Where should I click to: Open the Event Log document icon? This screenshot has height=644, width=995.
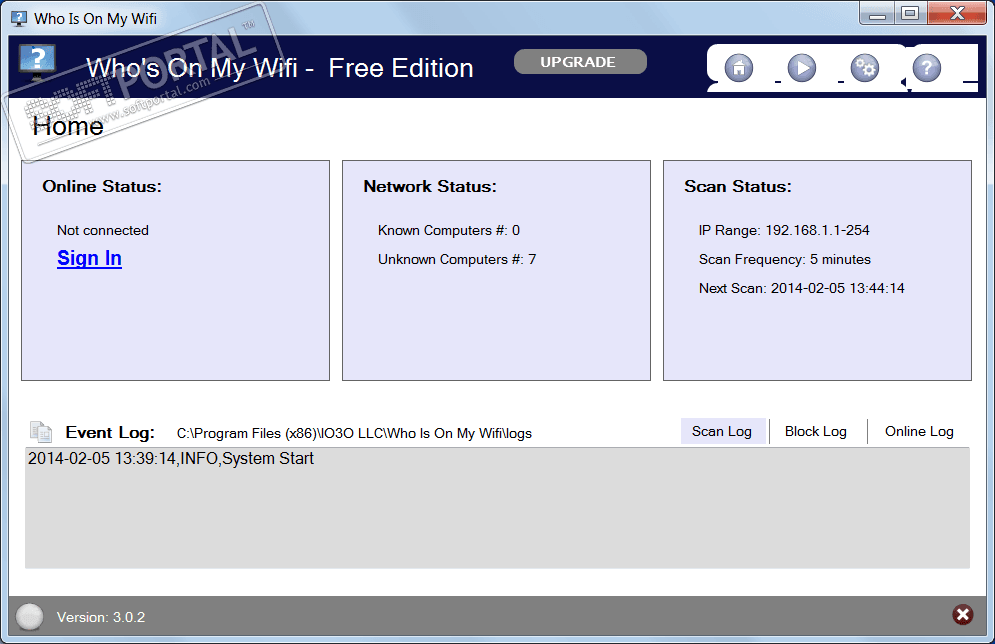tap(41, 431)
